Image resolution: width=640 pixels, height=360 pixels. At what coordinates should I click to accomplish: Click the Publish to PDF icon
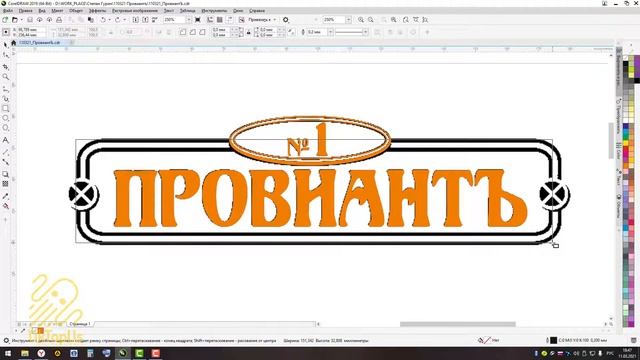pyautogui.click(x=155, y=20)
